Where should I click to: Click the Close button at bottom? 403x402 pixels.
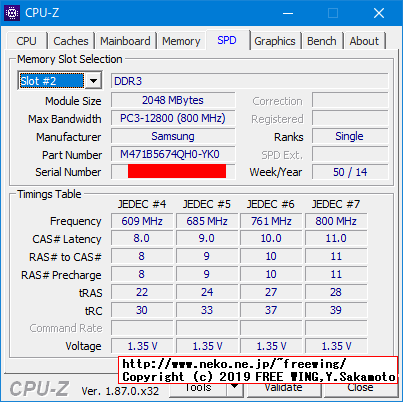click(x=360, y=387)
